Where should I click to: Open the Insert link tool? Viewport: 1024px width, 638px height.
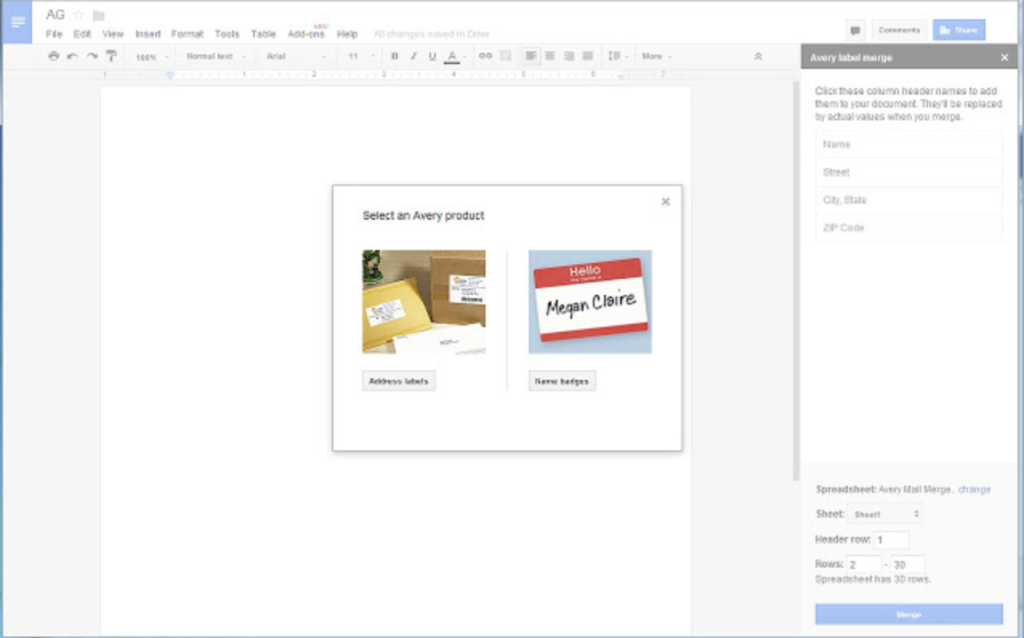(485, 56)
